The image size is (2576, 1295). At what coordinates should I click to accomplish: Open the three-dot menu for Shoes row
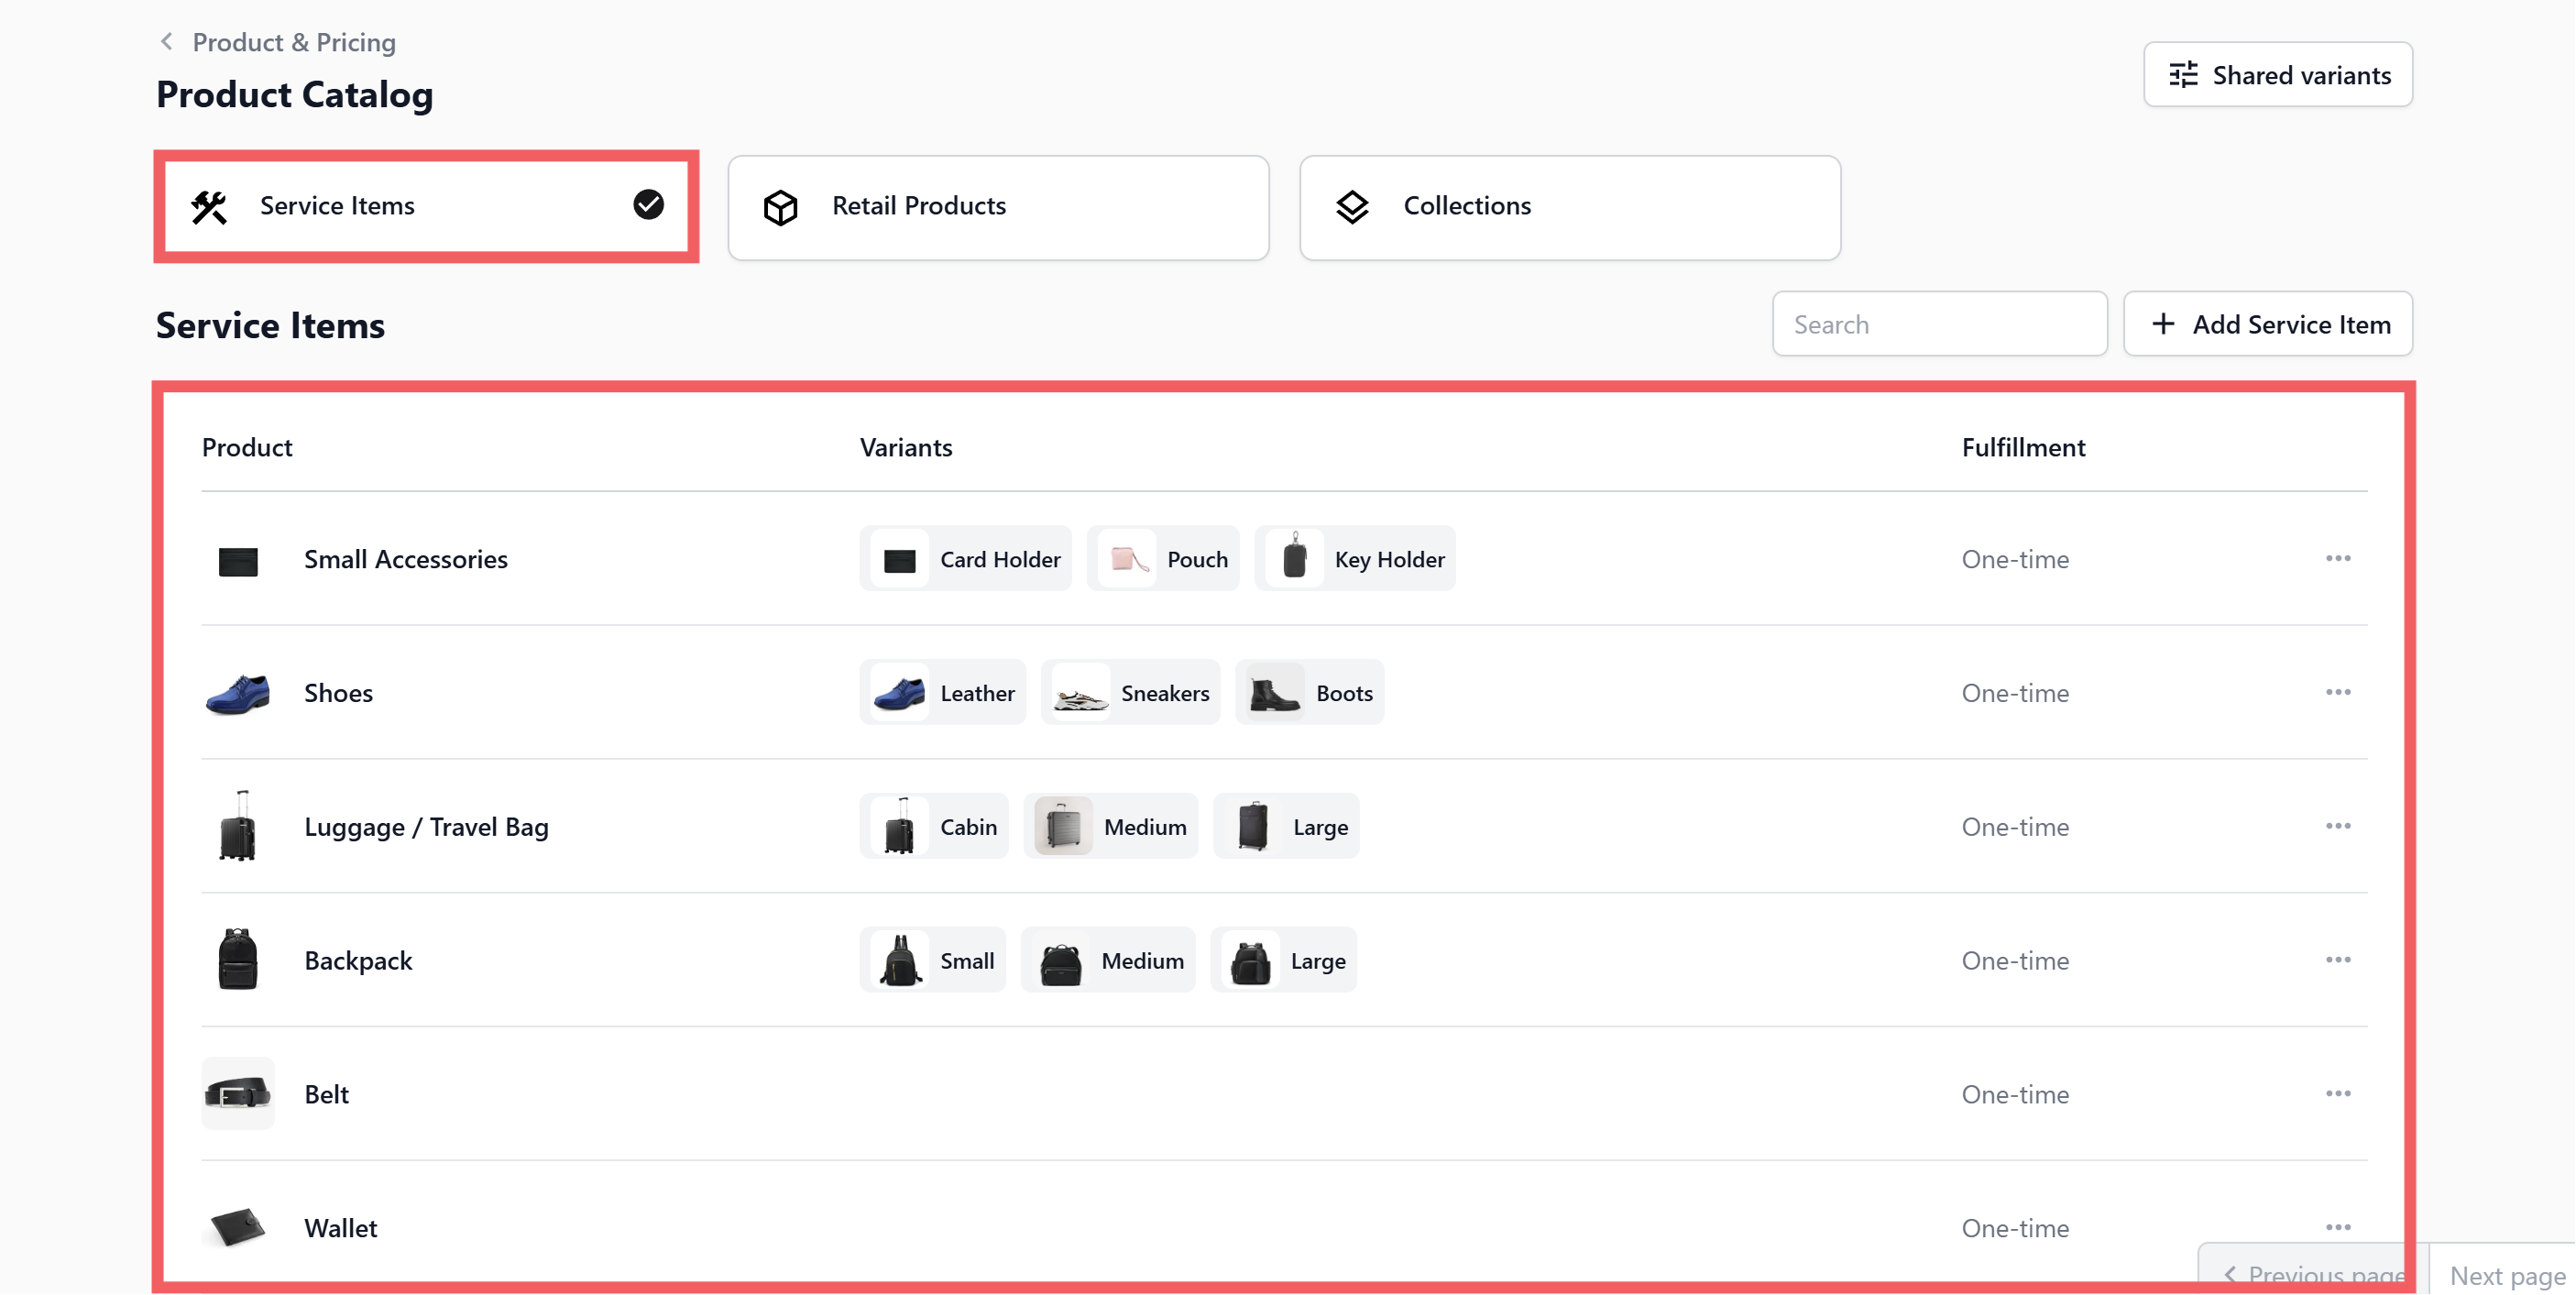(2337, 692)
